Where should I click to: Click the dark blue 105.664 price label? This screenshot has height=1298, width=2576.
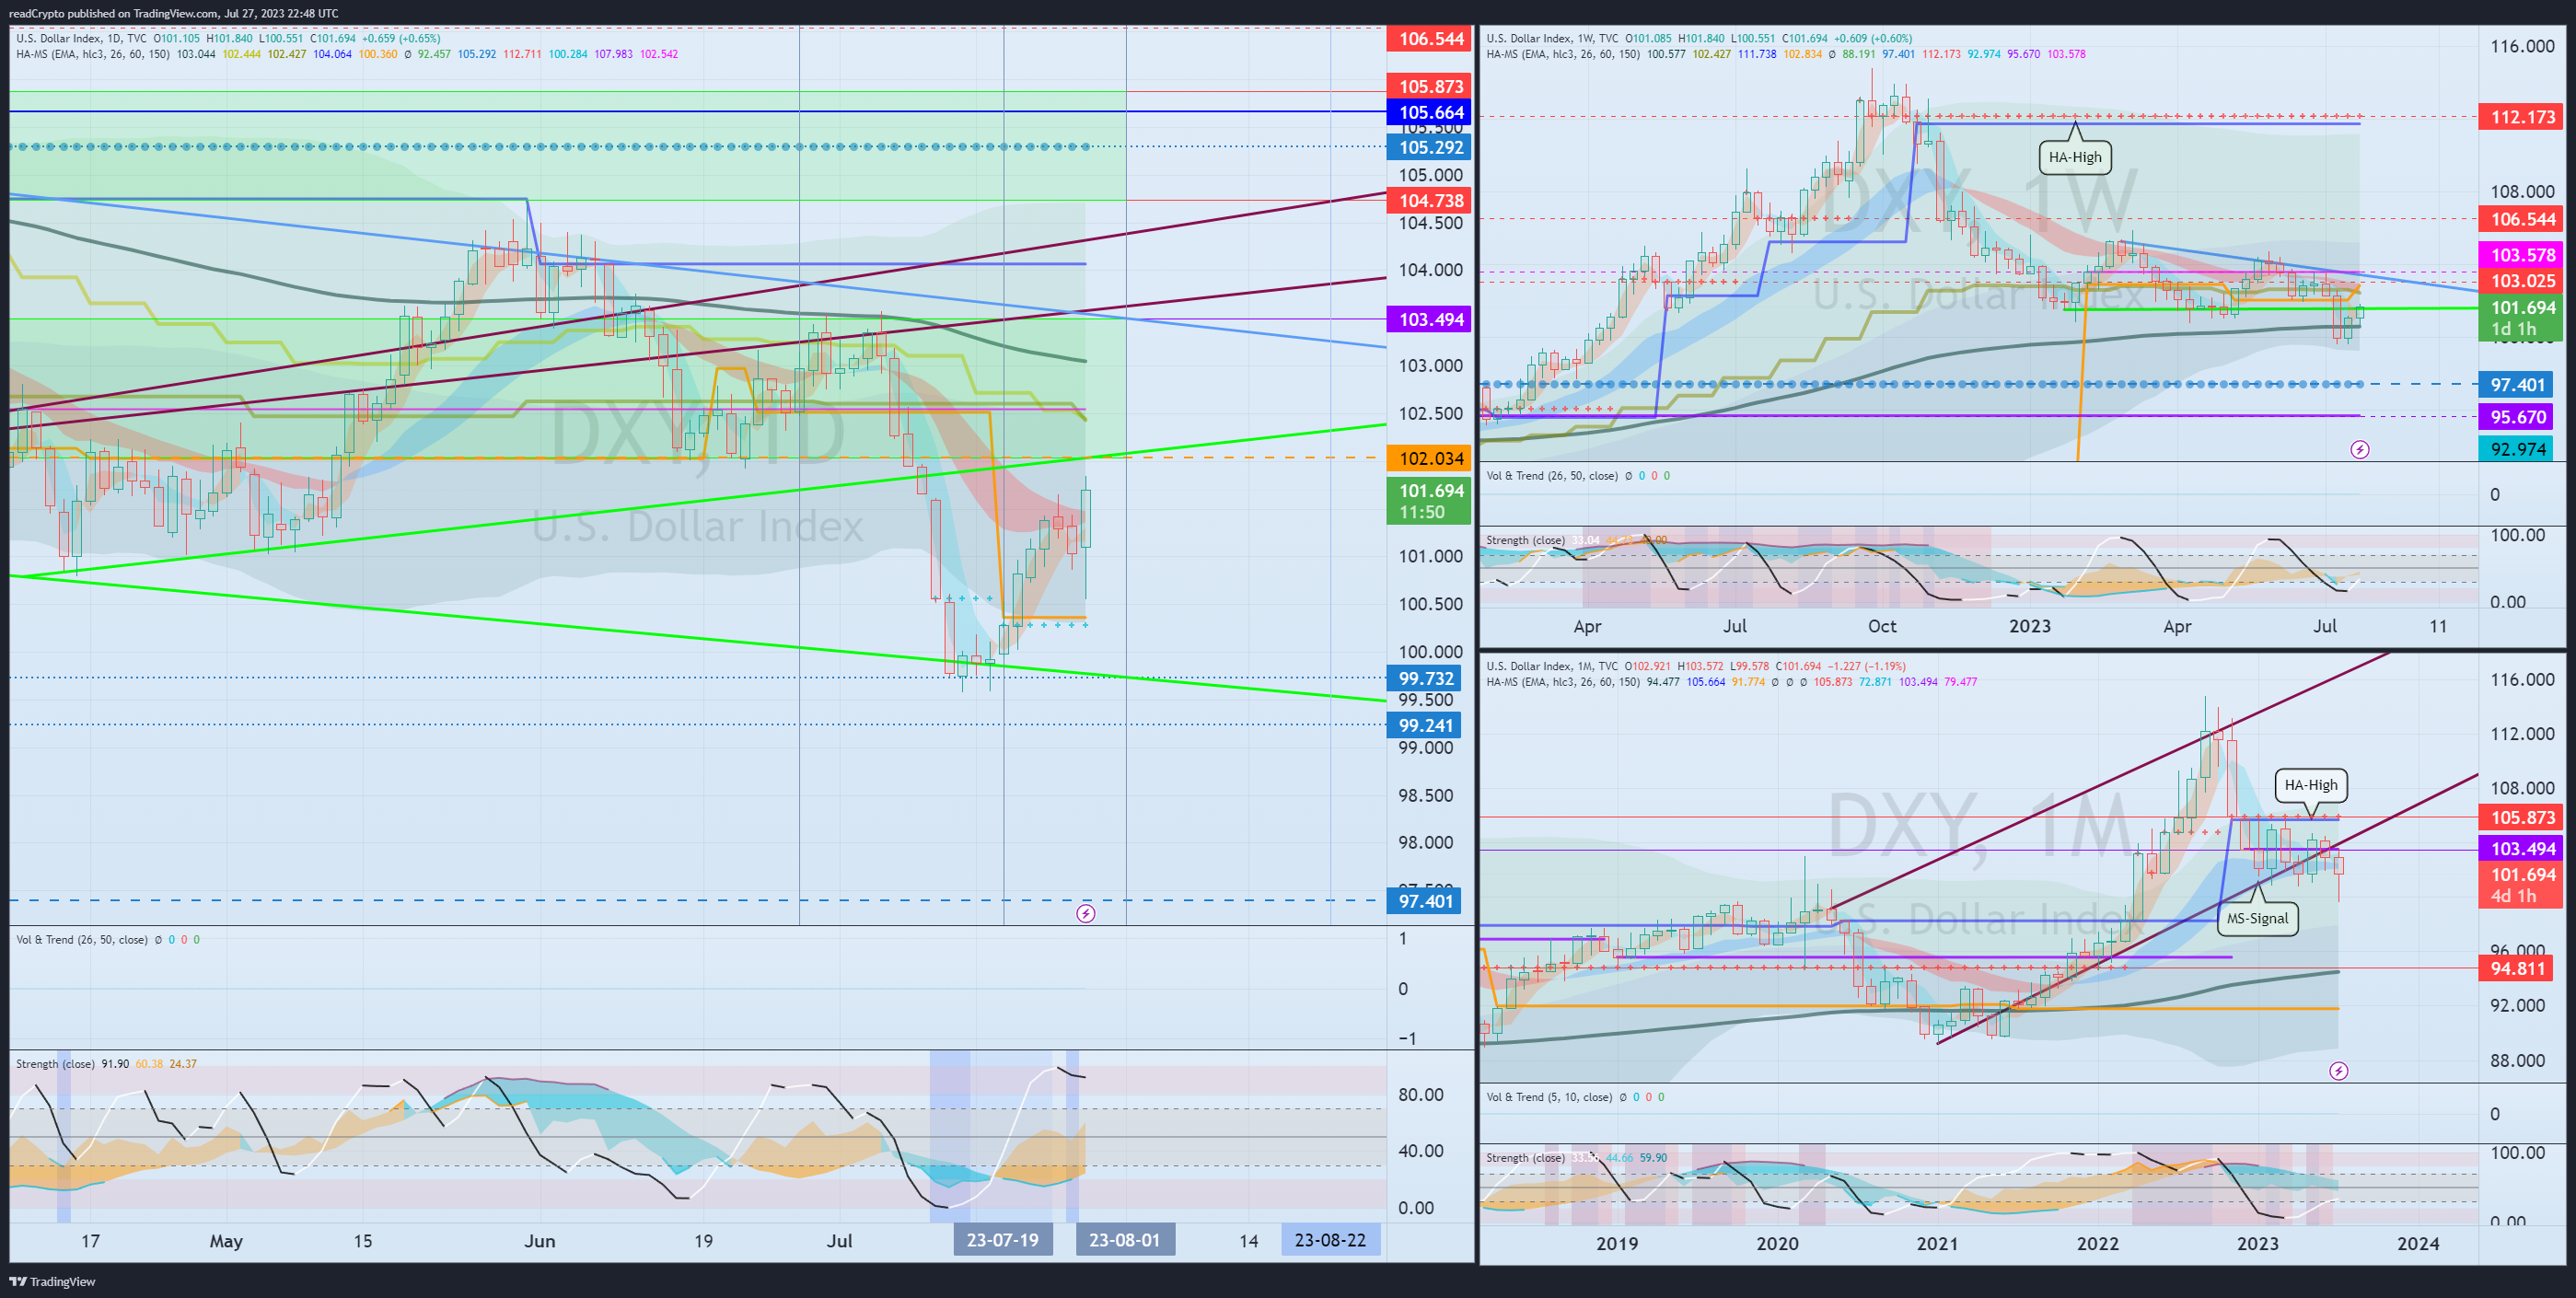pos(1429,112)
